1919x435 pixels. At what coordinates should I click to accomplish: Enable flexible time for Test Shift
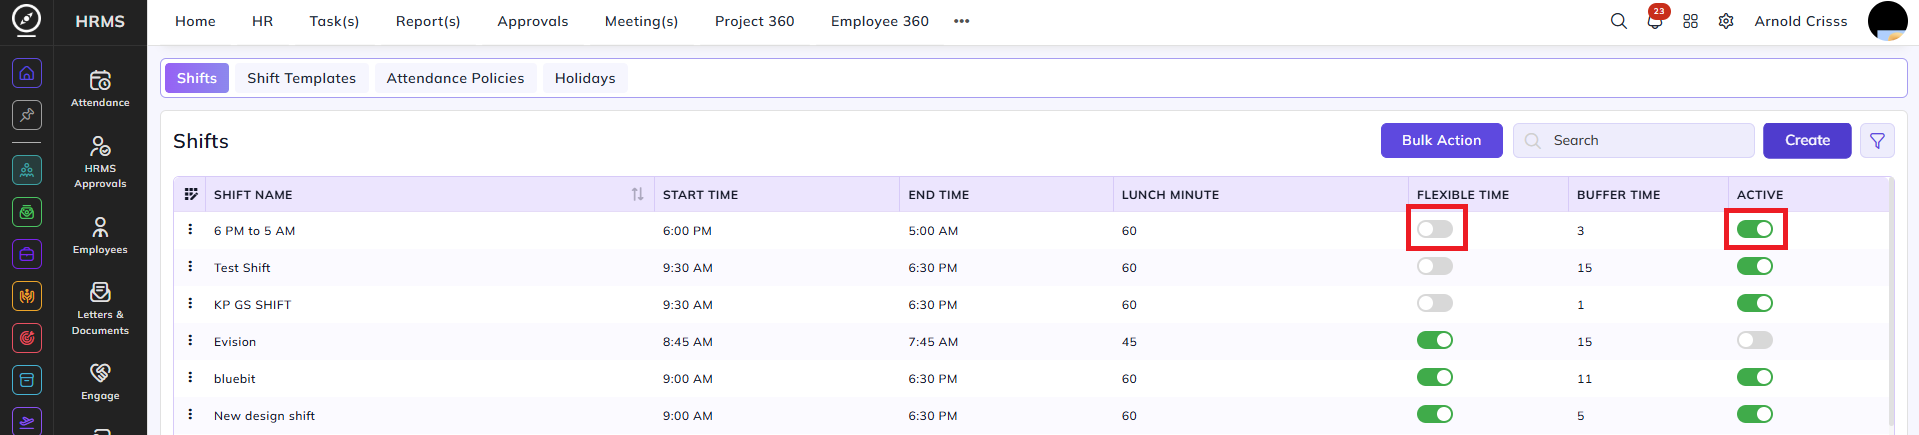point(1435,266)
